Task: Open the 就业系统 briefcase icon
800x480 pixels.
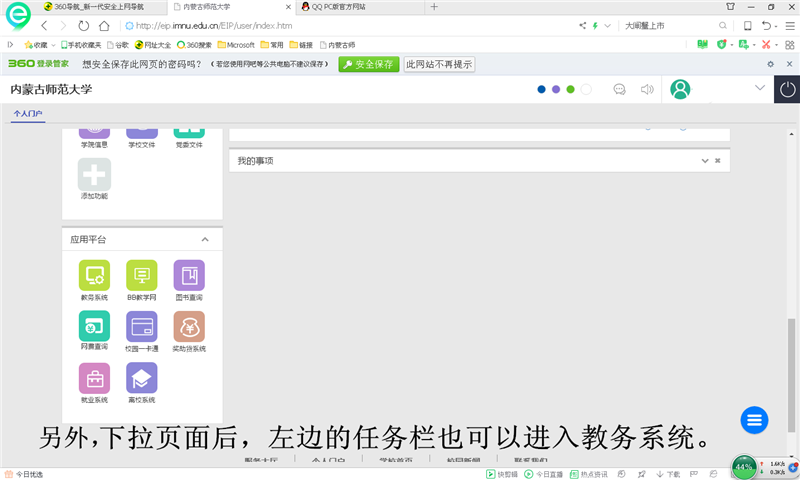Action: point(94,378)
